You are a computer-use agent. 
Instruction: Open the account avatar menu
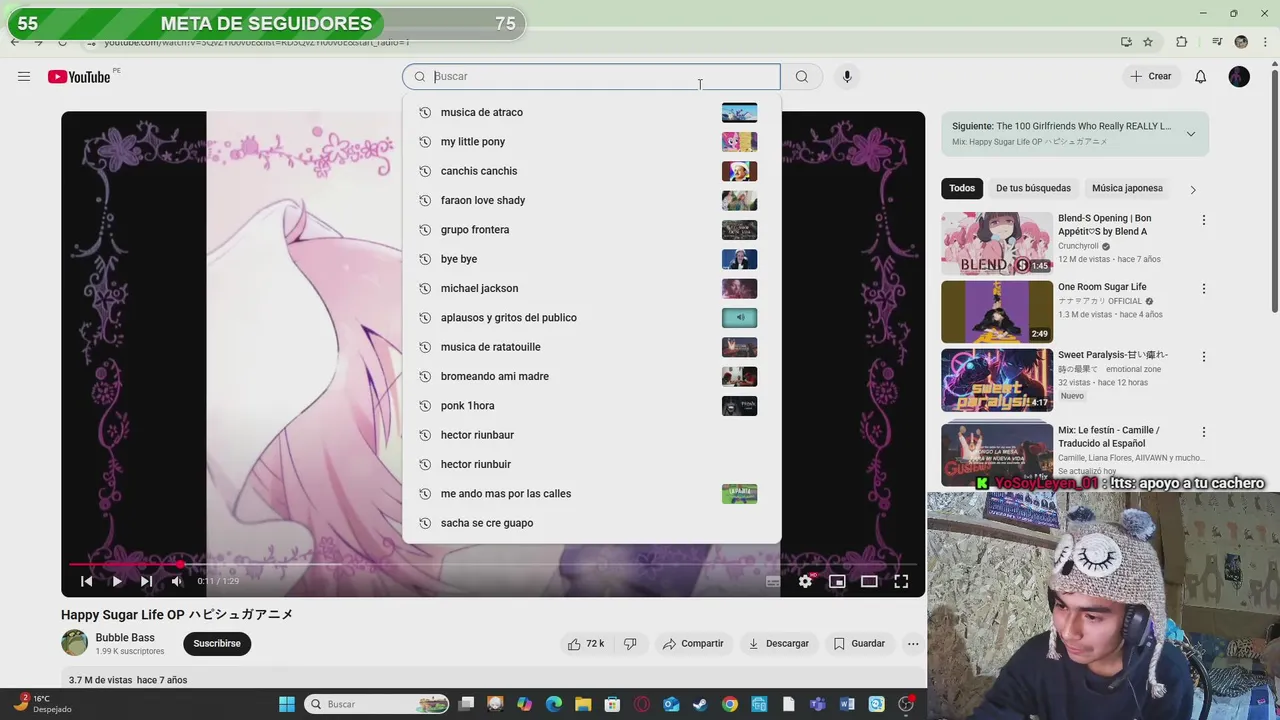coord(1239,76)
